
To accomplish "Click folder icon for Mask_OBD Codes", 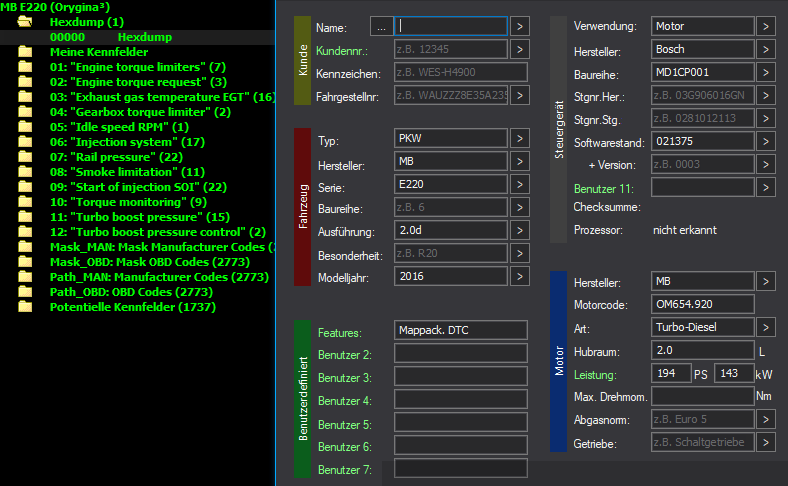I will coord(25,262).
